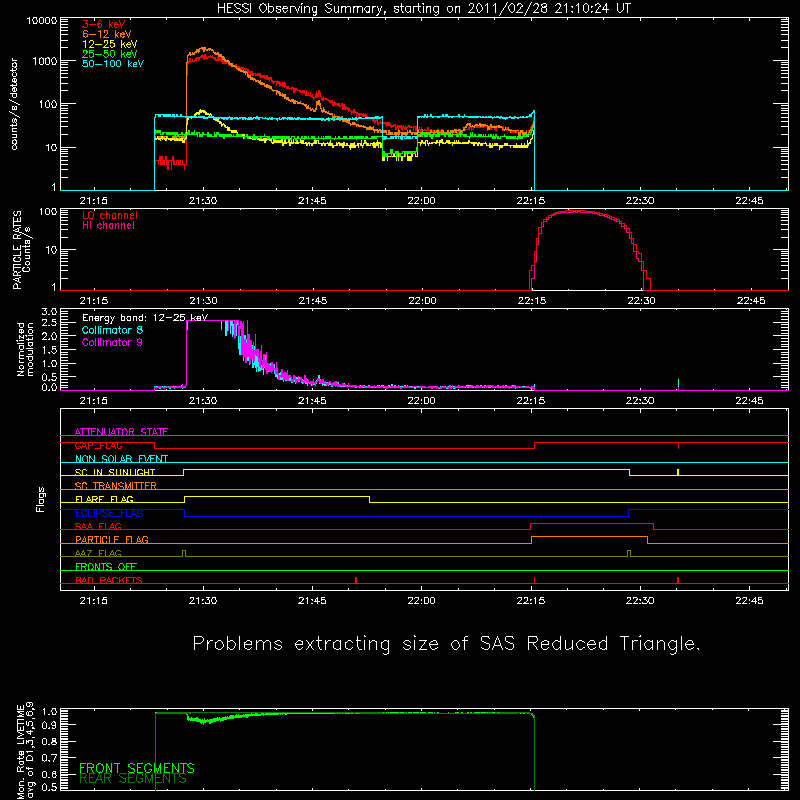800x800 pixels.
Task: Click the 10000 tick value of count rates axis
Action: tap(42, 21)
